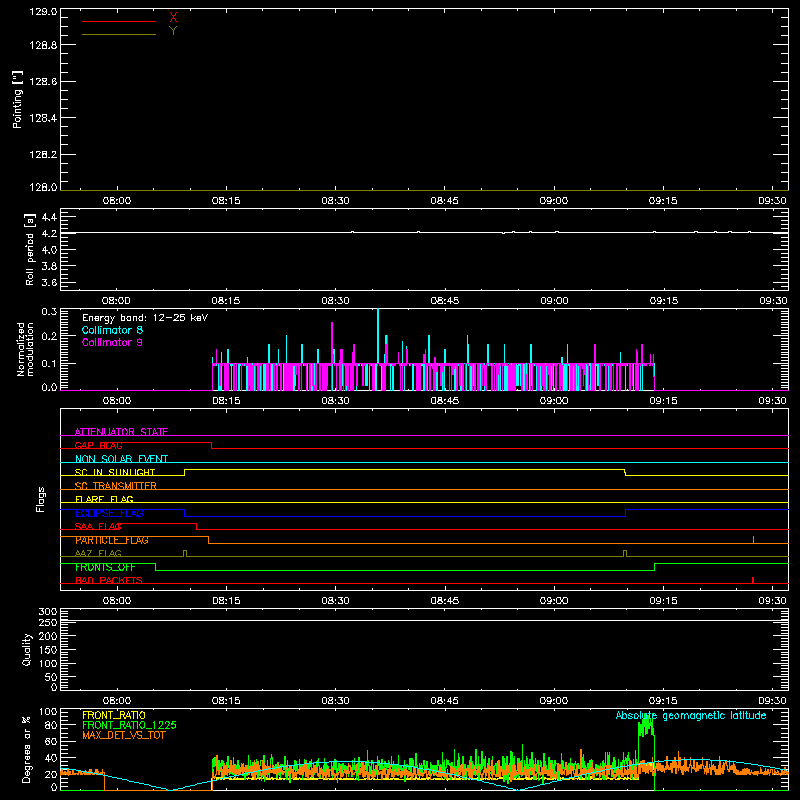Click the Quality axis title

click(x=27, y=649)
